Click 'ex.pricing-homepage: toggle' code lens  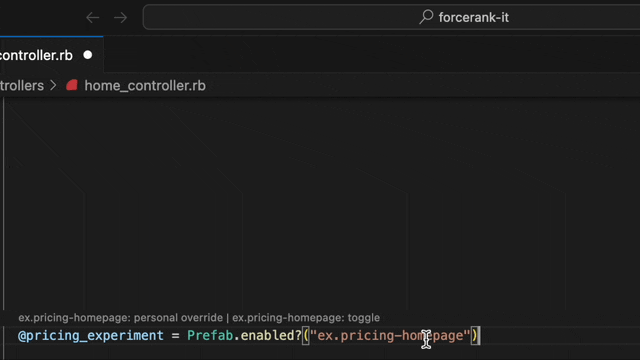[306, 318]
